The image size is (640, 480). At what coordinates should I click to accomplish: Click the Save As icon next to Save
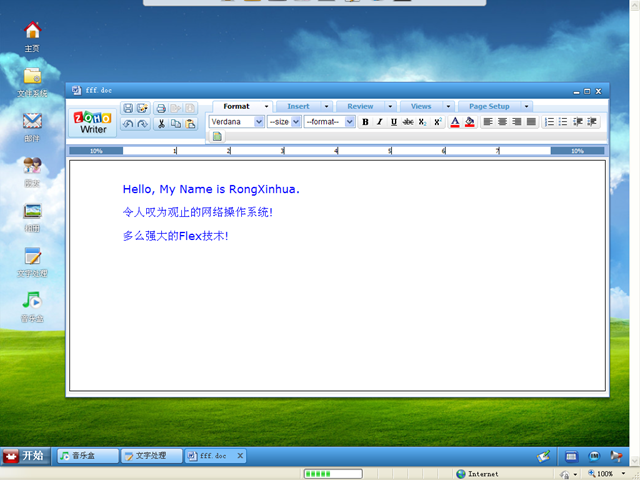tap(142, 108)
